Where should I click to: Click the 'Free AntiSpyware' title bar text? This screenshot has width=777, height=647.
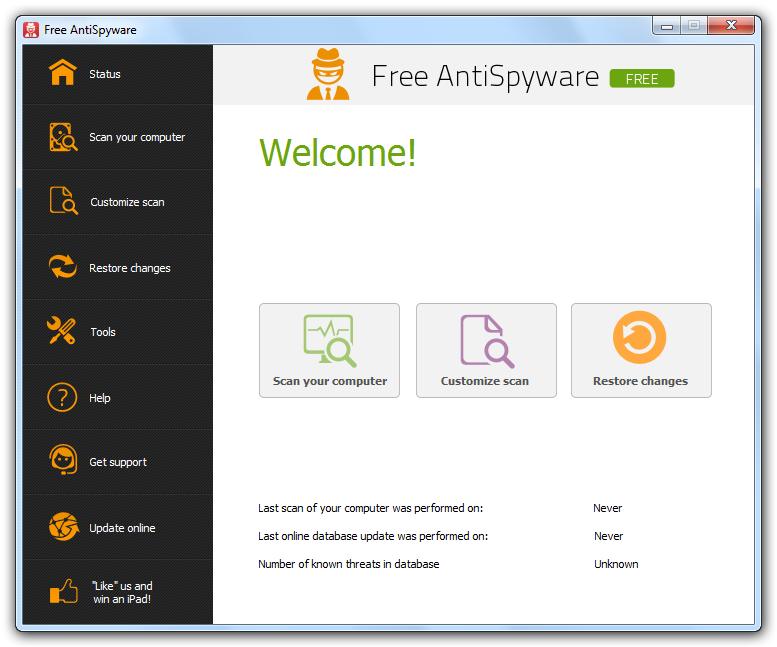tap(90, 30)
